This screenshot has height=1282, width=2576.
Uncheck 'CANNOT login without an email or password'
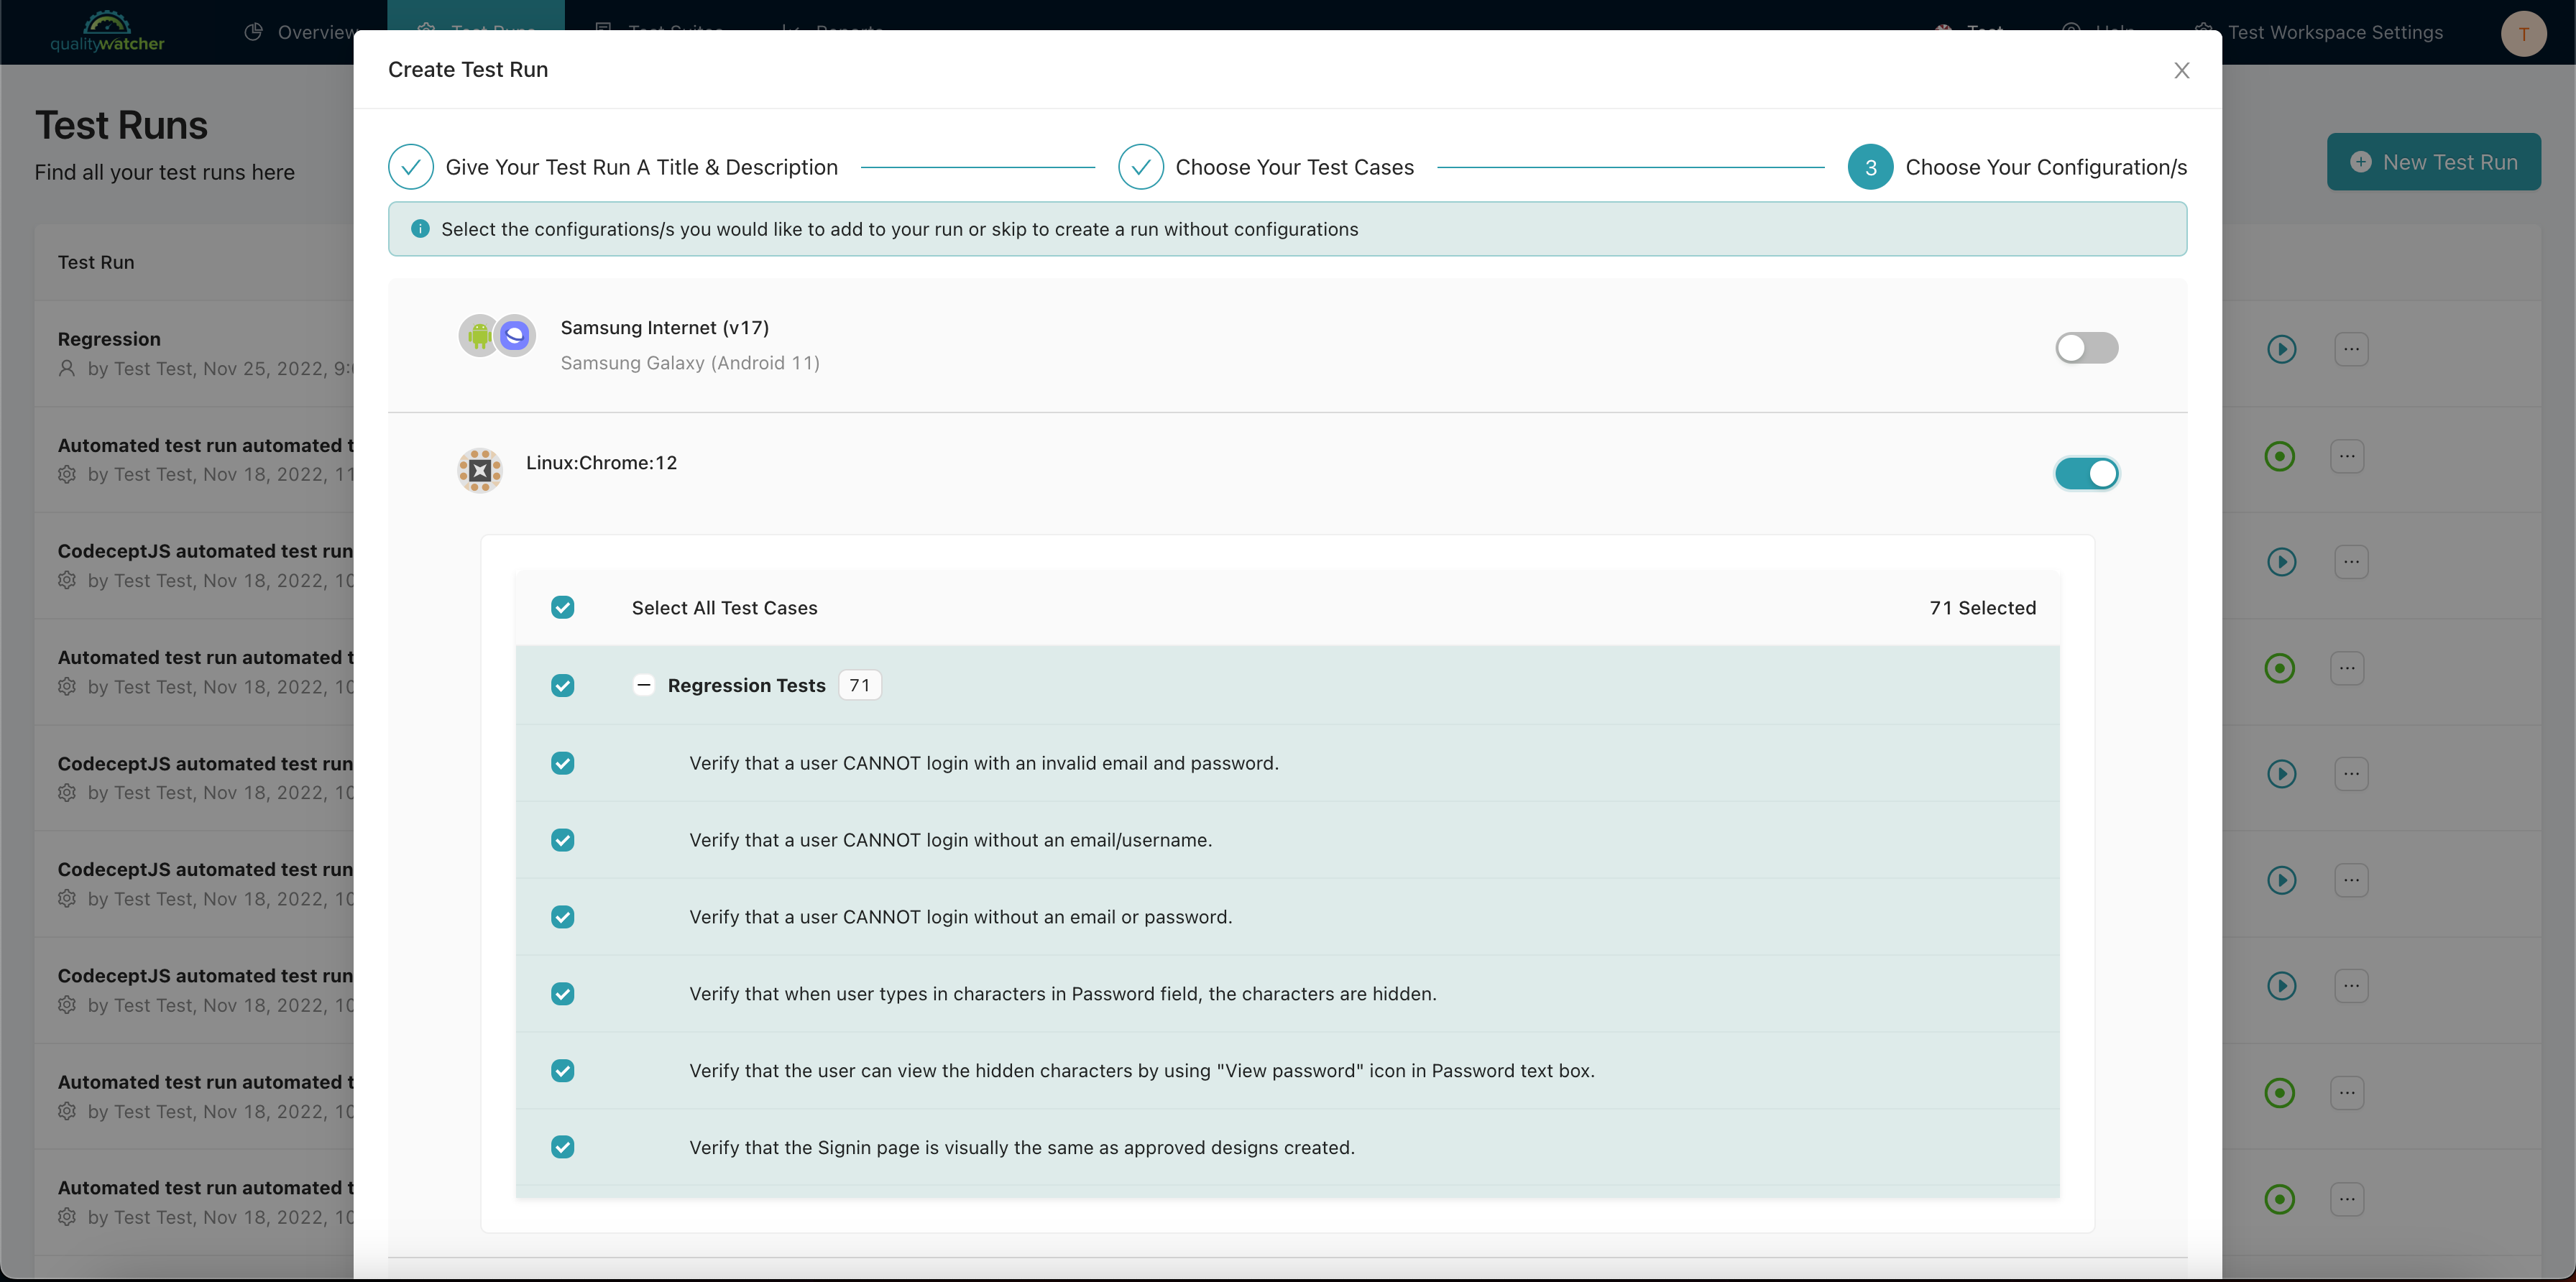563,917
